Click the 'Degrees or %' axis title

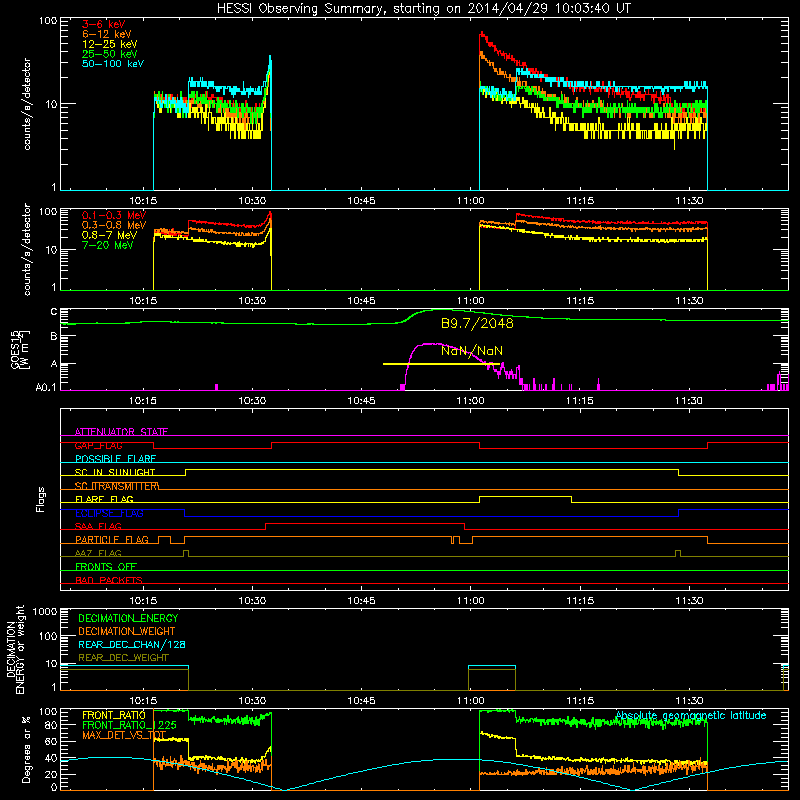26,749
